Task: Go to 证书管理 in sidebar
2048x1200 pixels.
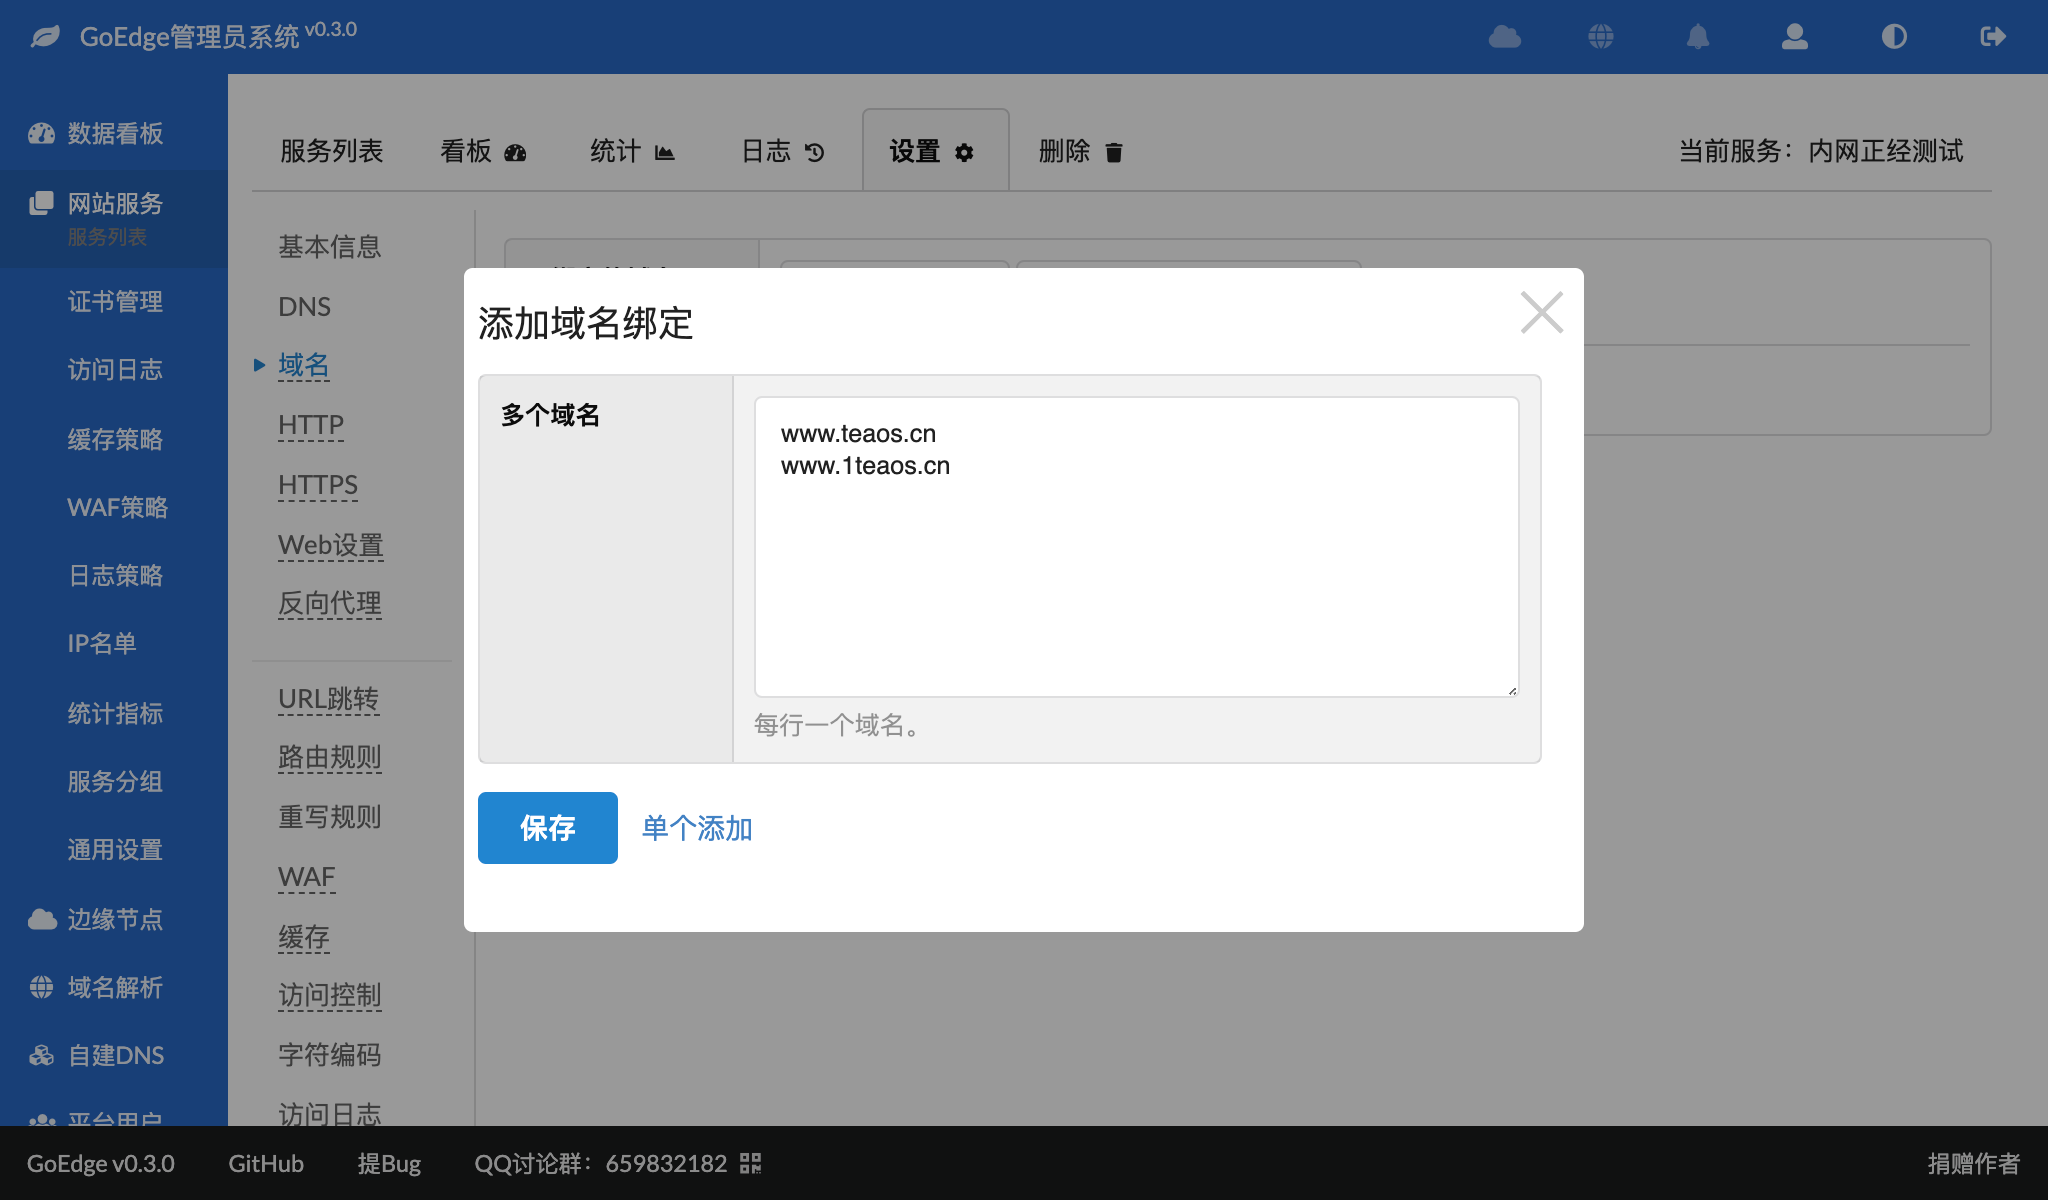Action: (115, 302)
